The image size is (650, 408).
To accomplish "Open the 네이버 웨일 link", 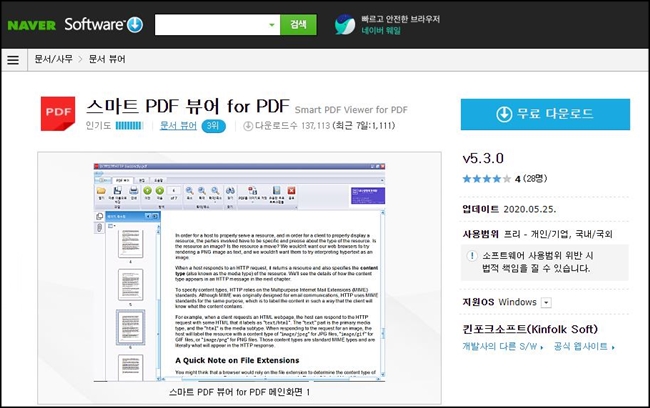I will pos(381,31).
